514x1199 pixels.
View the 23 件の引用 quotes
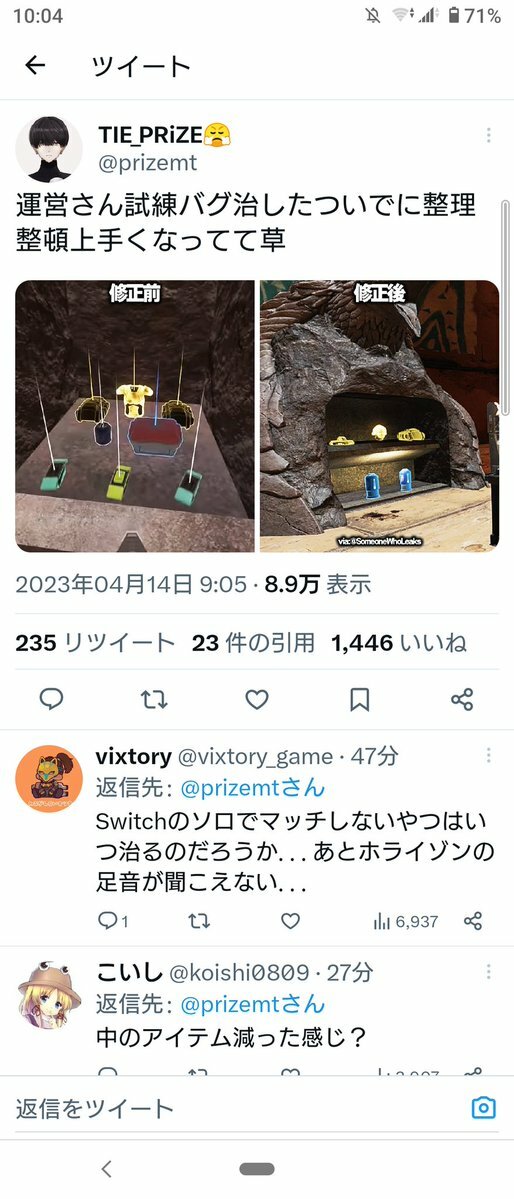point(253,643)
